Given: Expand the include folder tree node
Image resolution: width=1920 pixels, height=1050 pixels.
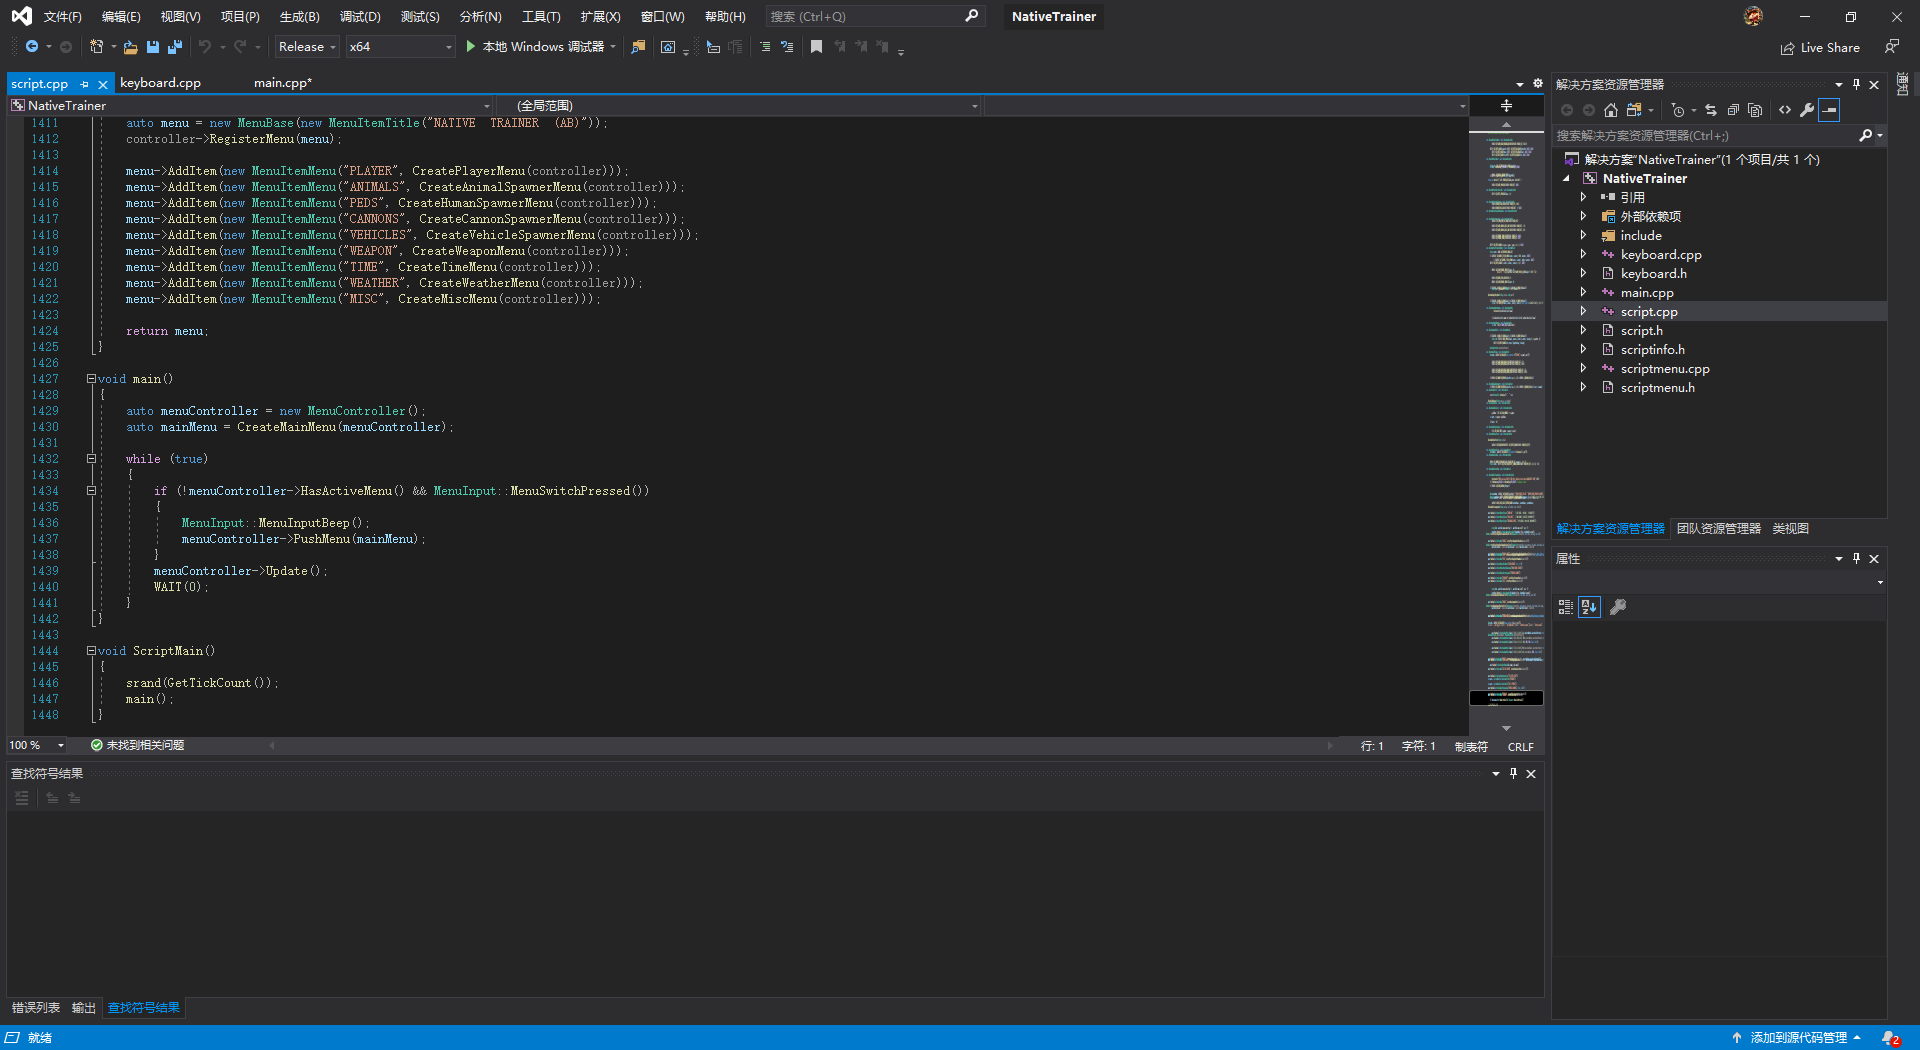Looking at the screenshot, I should pos(1583,236).
